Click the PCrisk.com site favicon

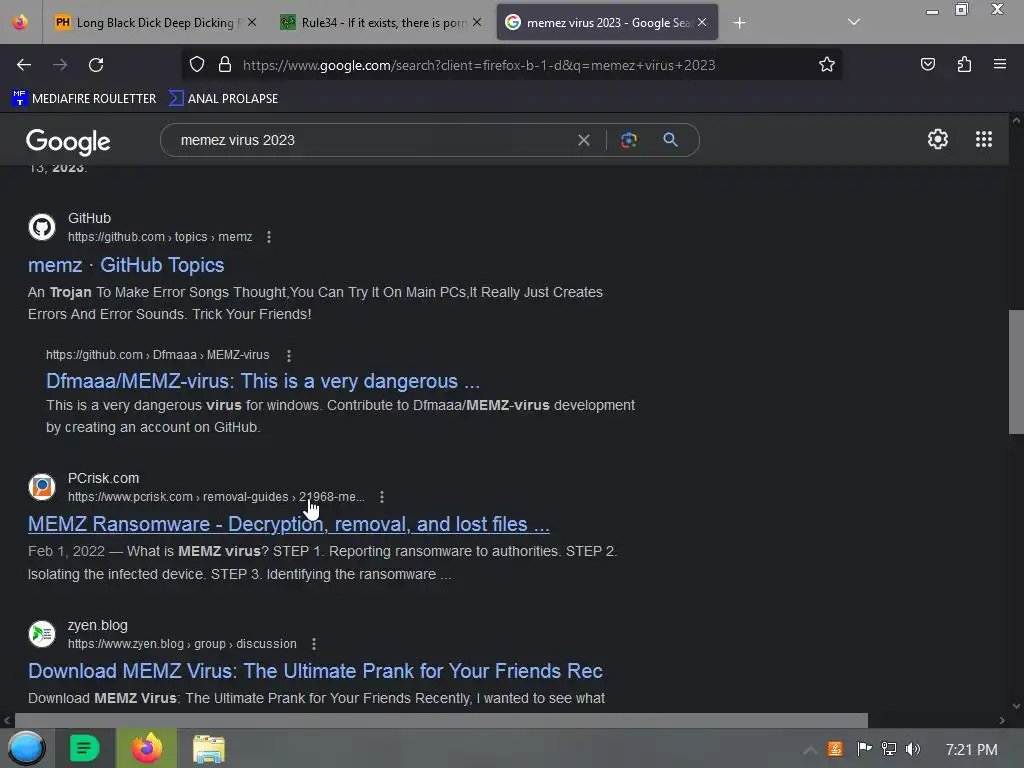(42, 487)
